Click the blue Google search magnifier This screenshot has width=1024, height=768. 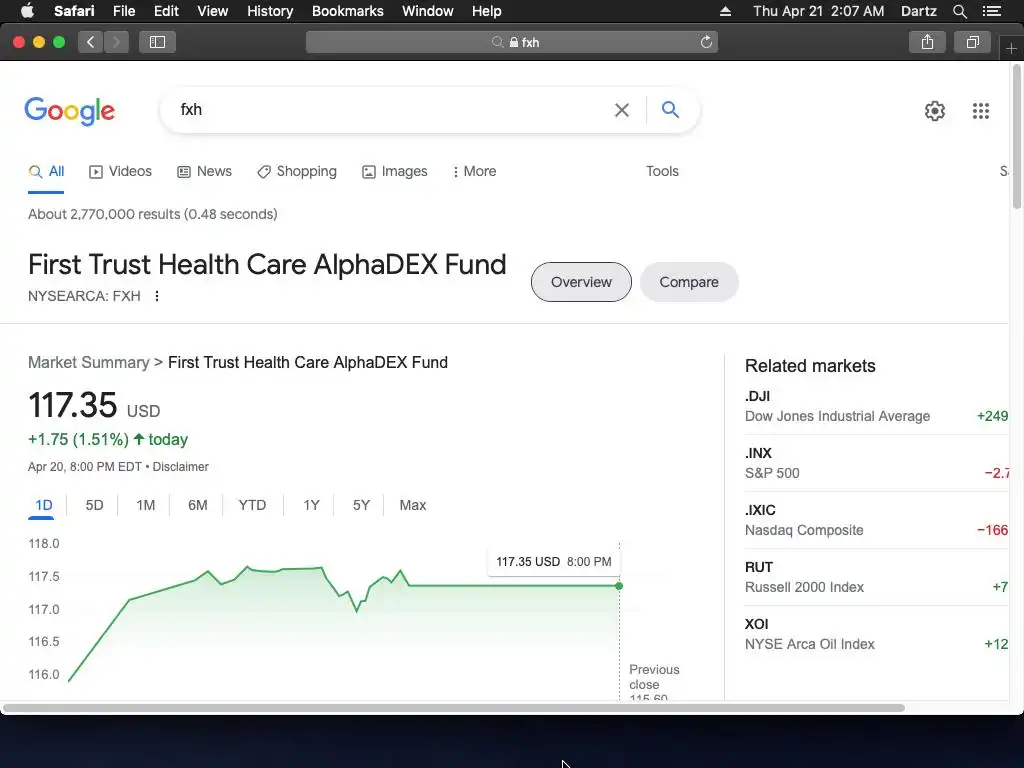click(670, 109)
